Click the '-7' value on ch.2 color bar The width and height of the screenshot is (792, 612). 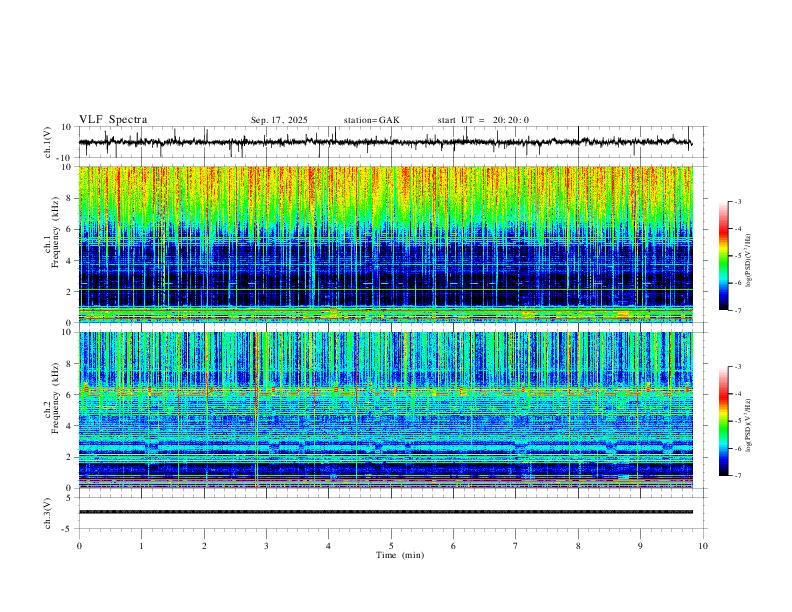point(737,476)
